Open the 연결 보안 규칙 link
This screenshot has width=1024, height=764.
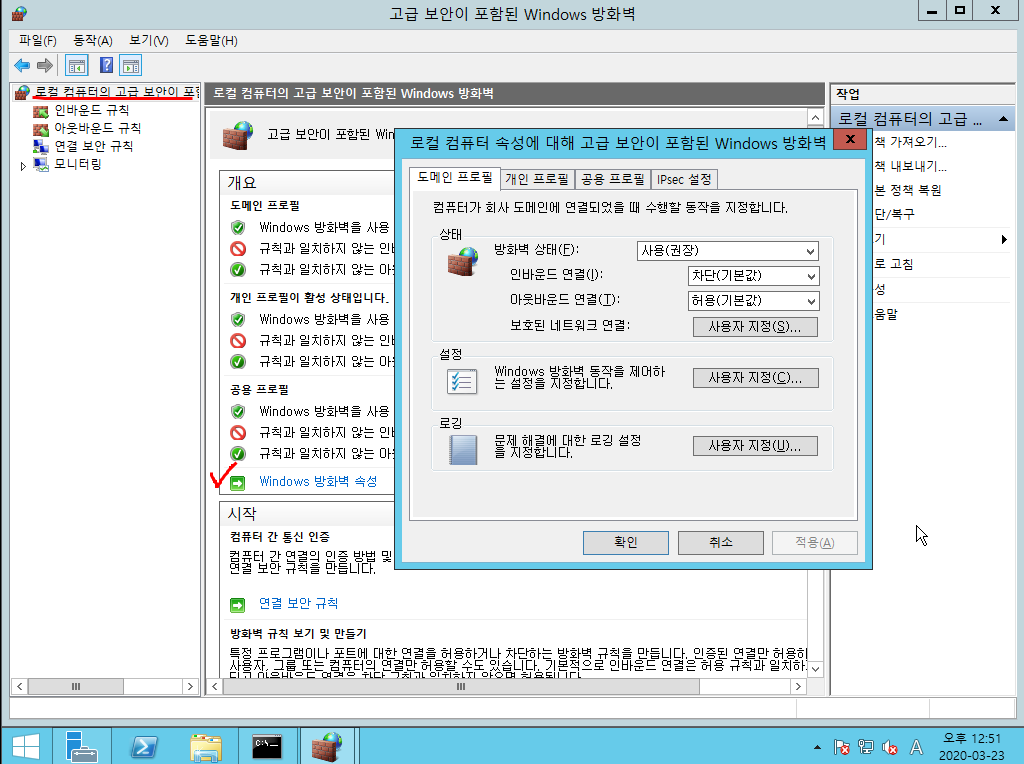pyautogui.click(x=298, y=604)
